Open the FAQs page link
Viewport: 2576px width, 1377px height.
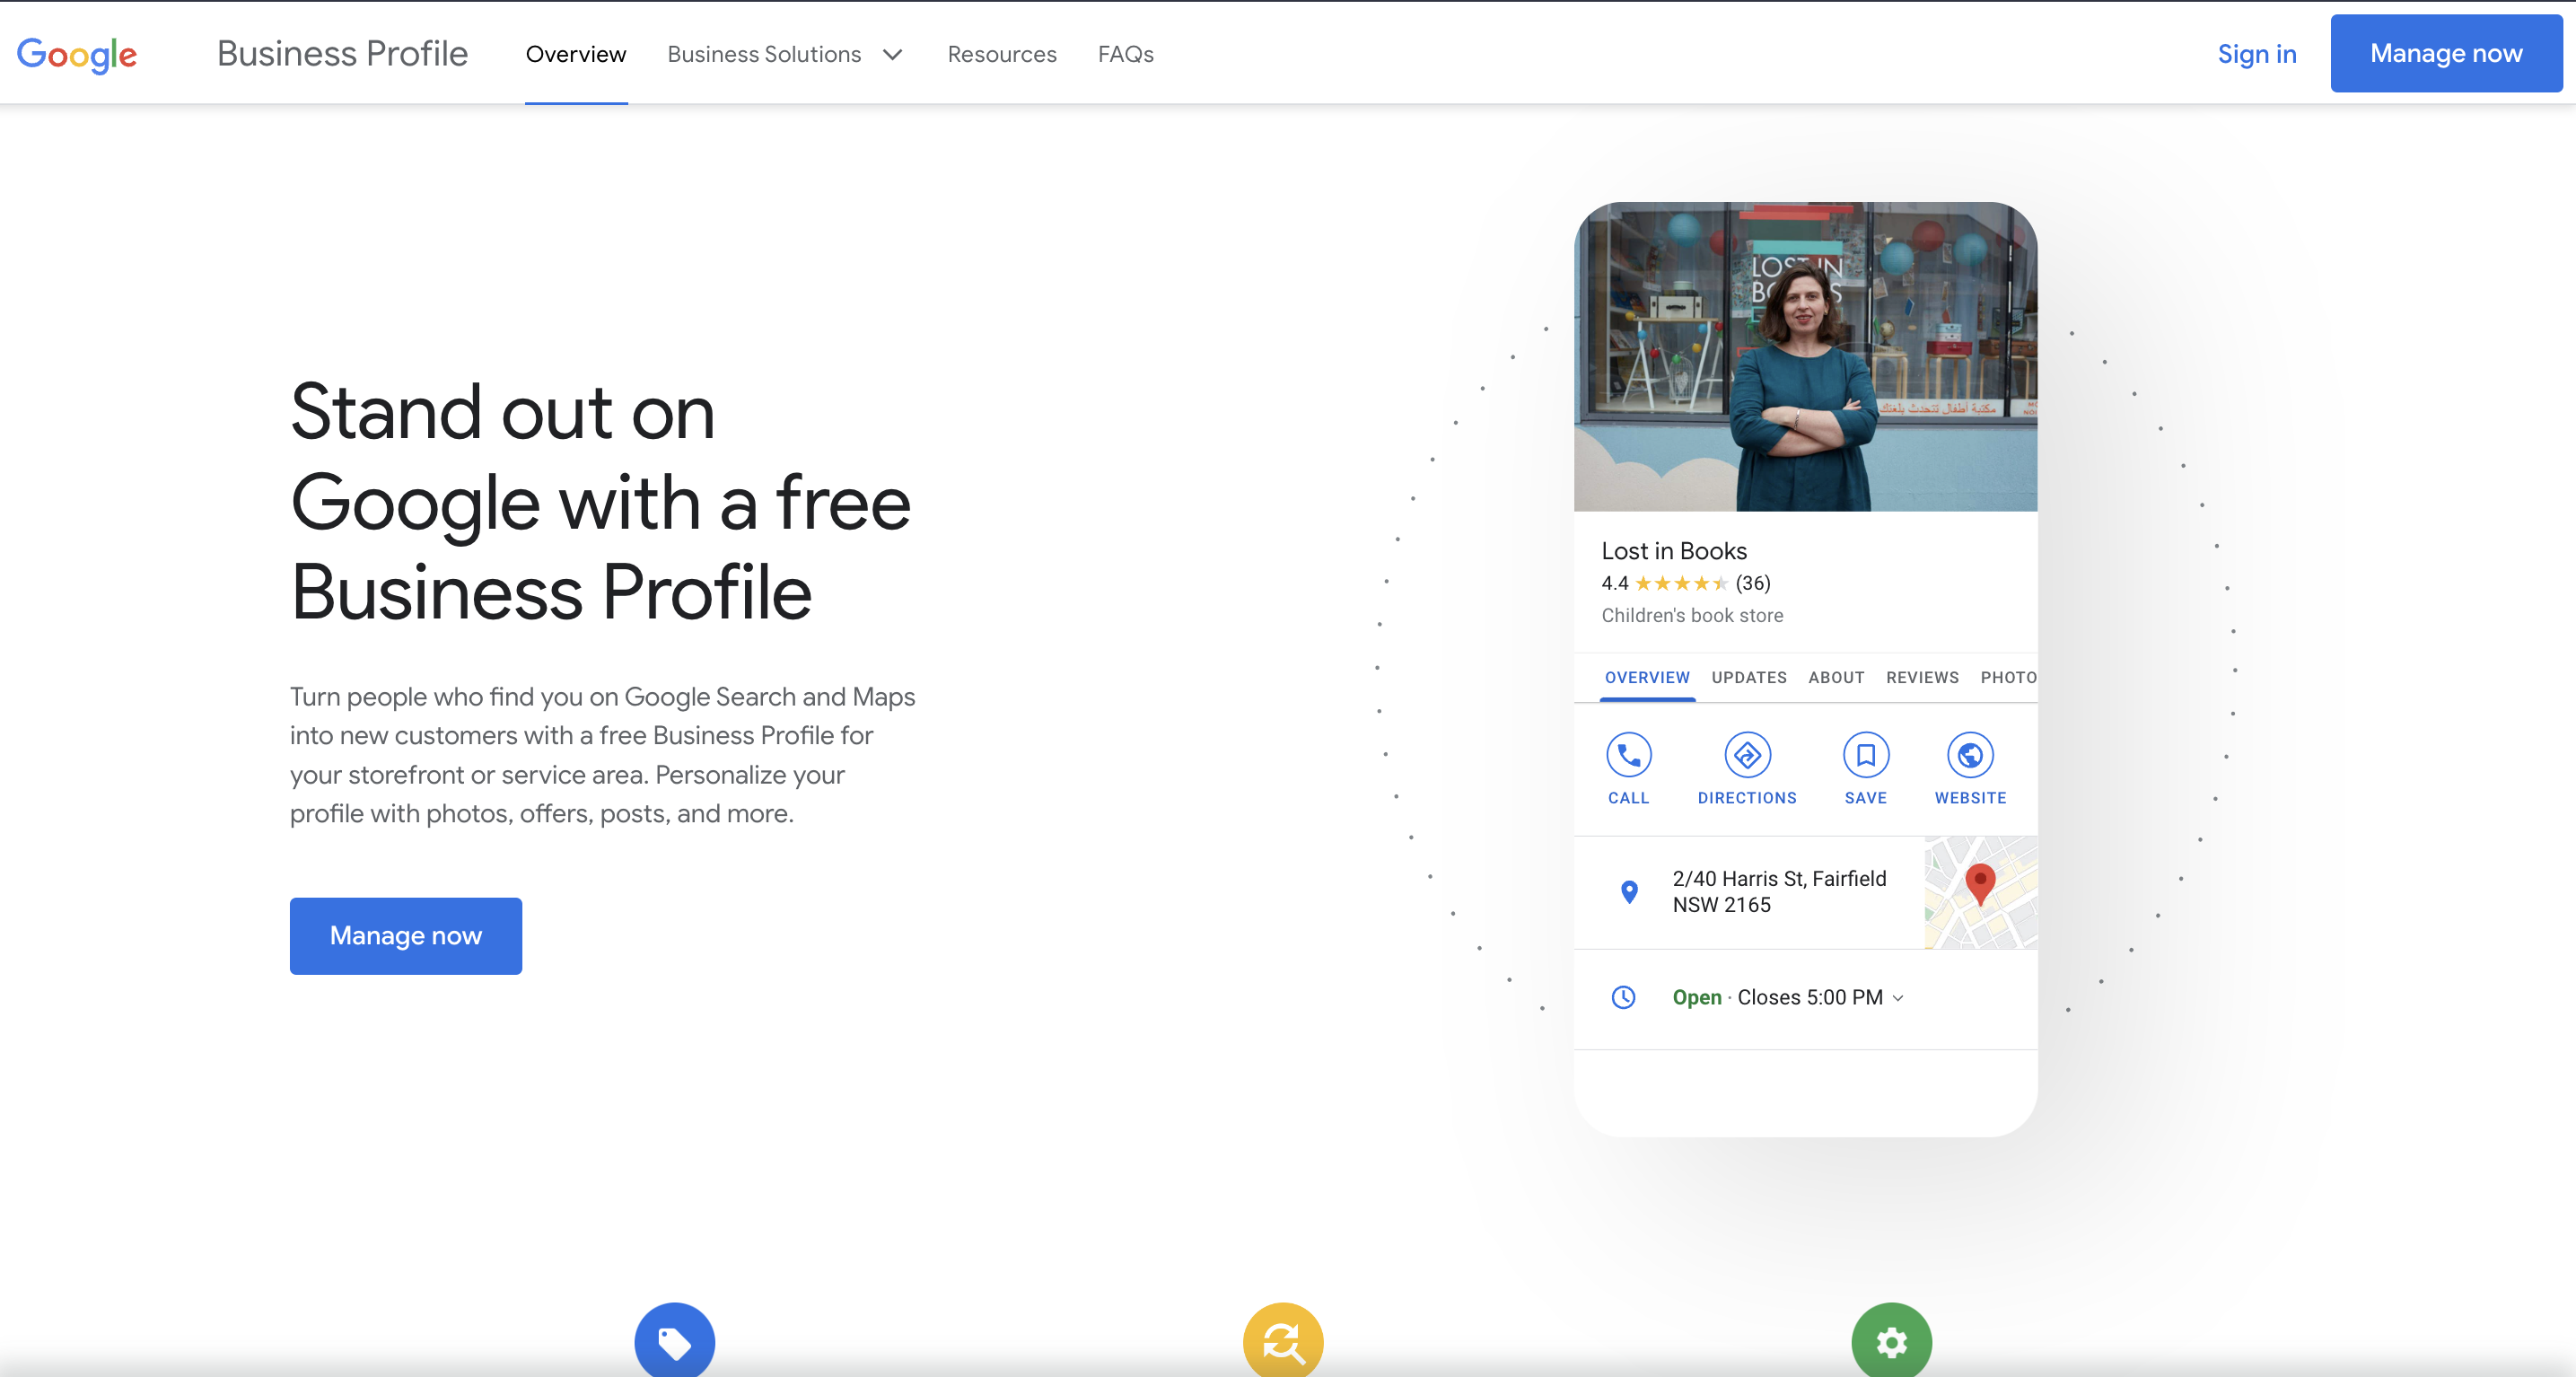pyautogui.click(x=1125, y=54)
